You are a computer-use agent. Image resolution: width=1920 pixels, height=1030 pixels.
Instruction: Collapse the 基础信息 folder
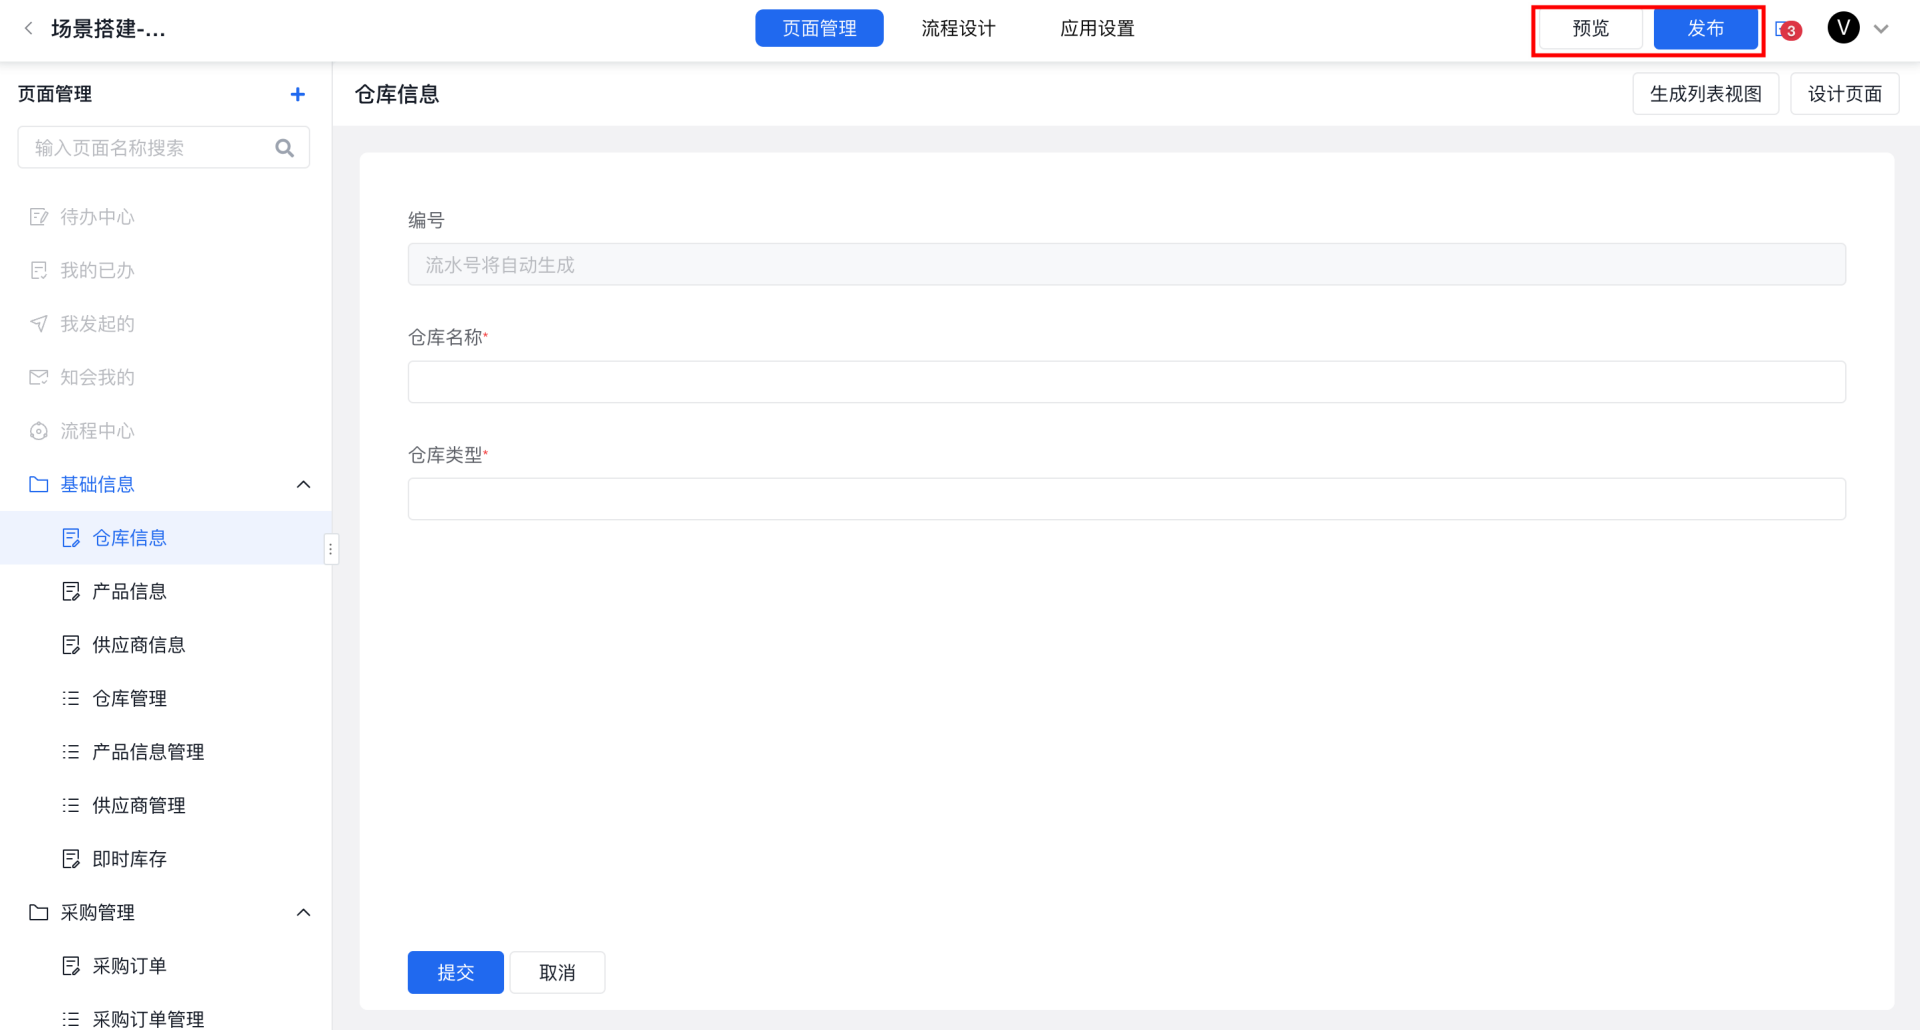click(303, 485)
